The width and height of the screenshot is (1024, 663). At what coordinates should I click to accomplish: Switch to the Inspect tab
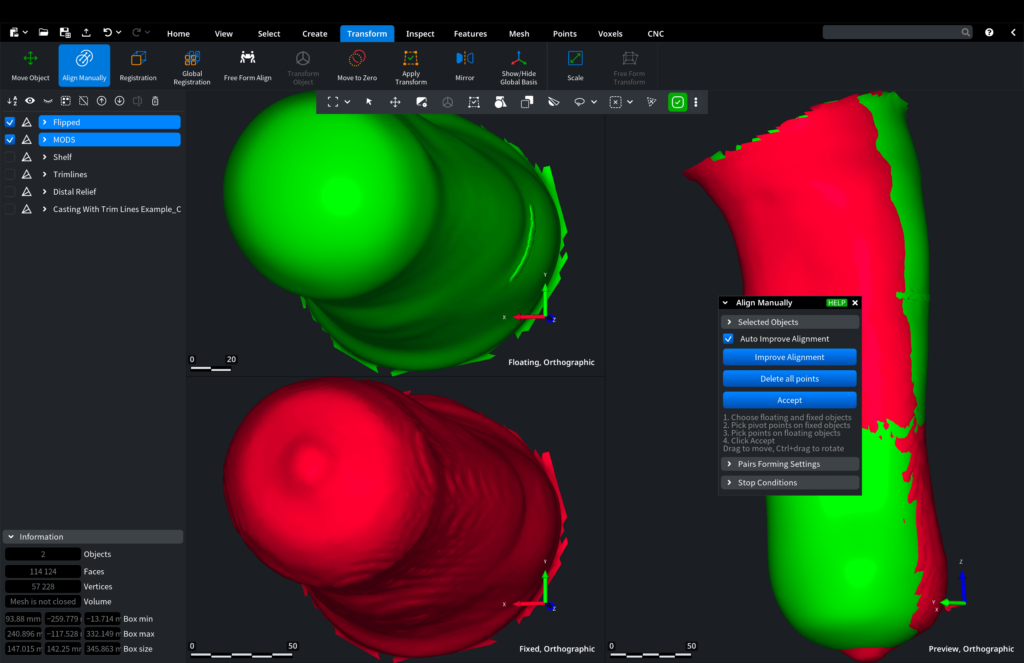pyautogui.click(x=420, y=34)
